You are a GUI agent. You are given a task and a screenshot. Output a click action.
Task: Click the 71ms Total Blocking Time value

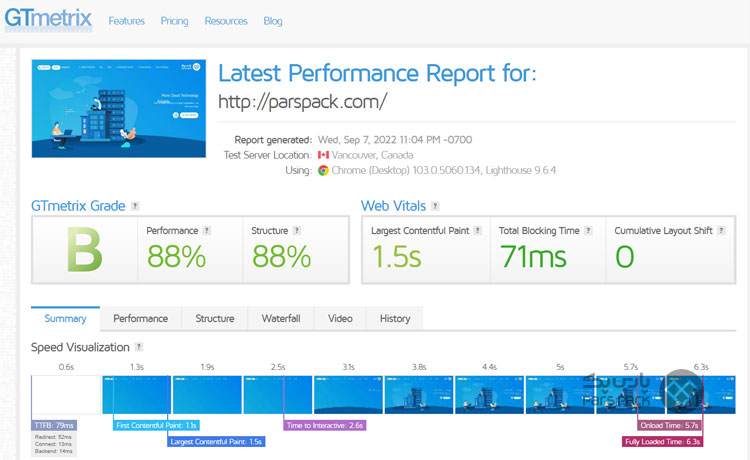(533, 256)
